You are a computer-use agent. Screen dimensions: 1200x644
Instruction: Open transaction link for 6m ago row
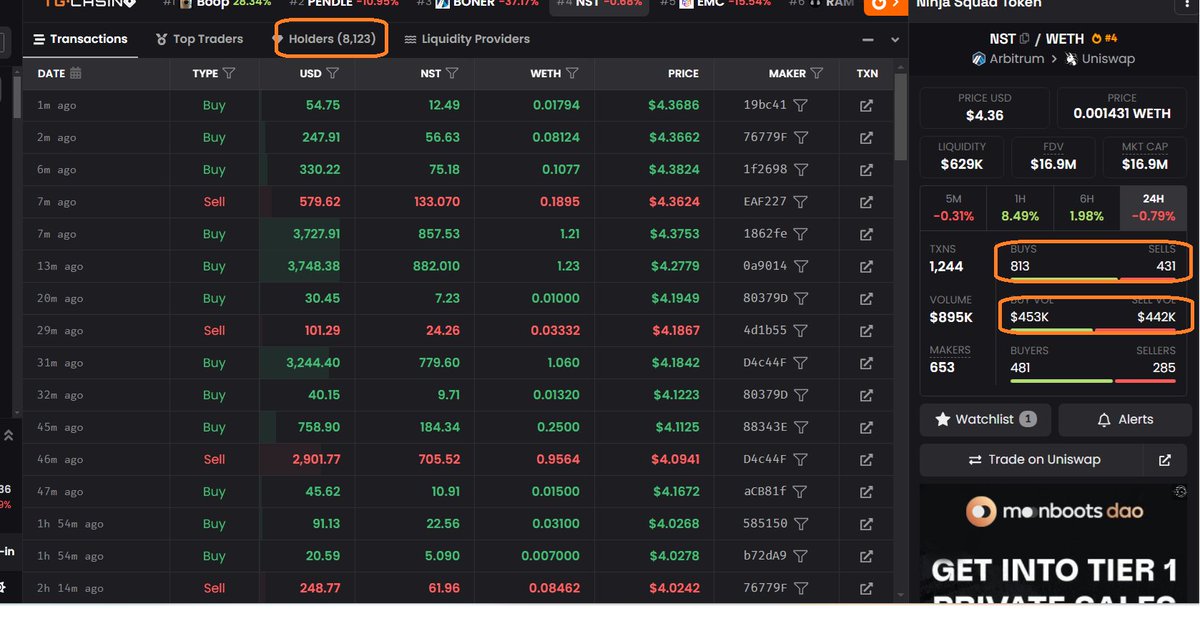[866, 170]
